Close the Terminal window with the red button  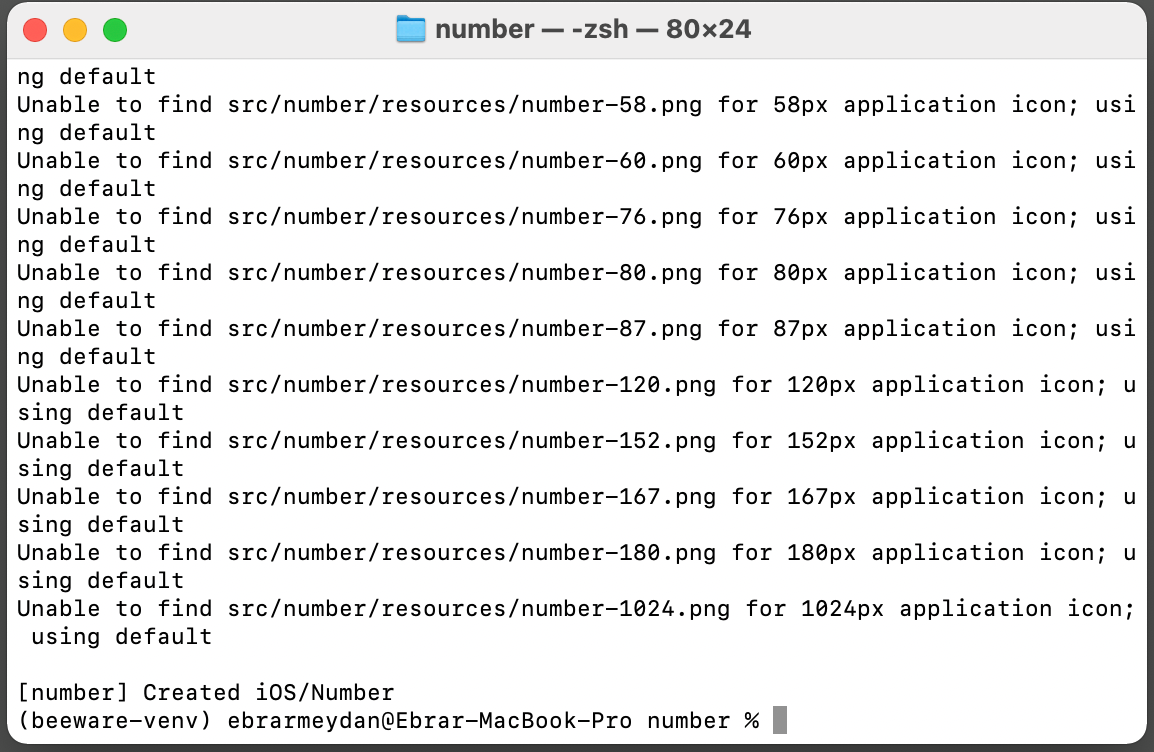pyautogui.click(x=35, y=30)
